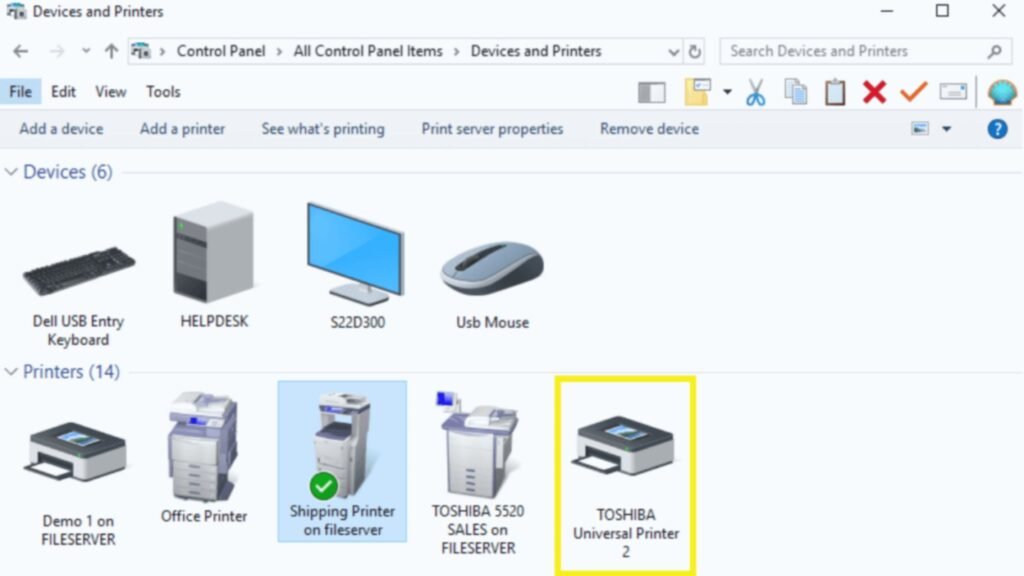
Task: Click the envelope toolbar icon
Action: [953, 91]
